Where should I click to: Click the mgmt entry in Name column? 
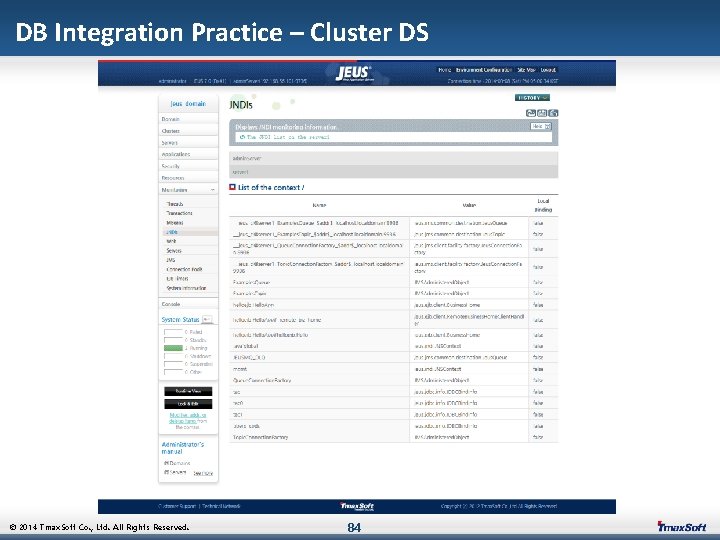[240, 369]
